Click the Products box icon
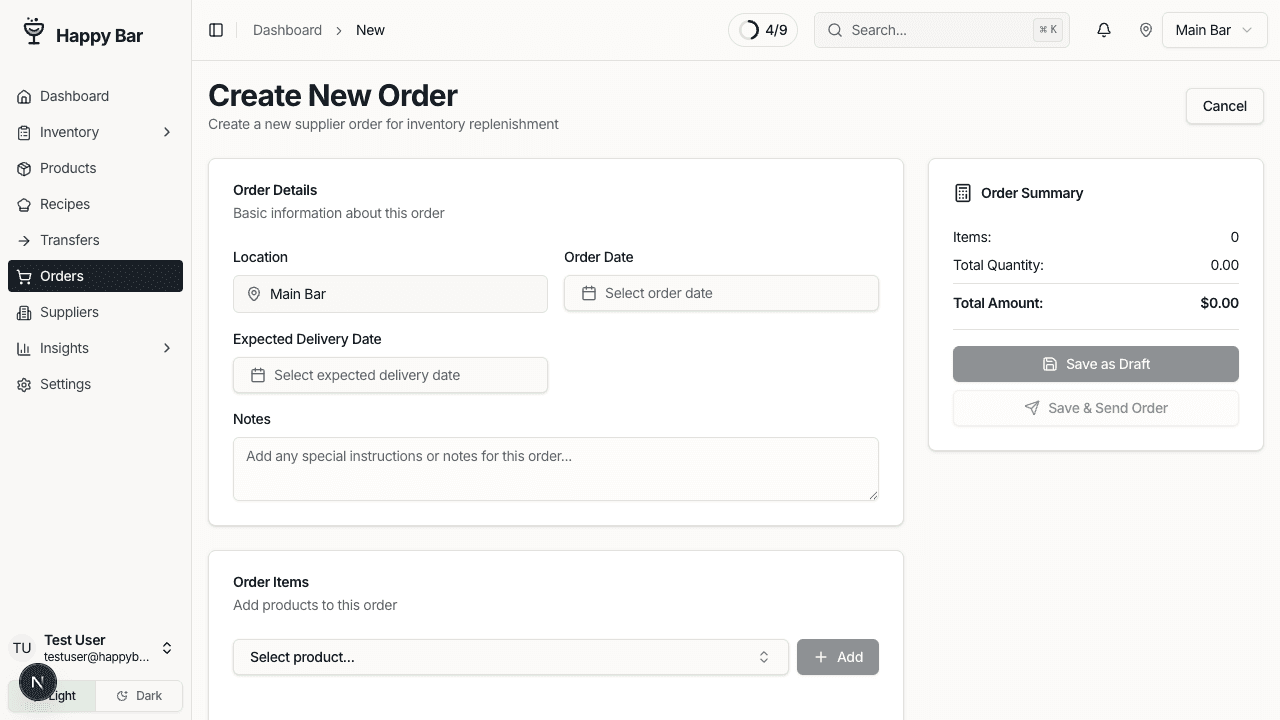The image size is (1280, 720). [x=24, y=168]
